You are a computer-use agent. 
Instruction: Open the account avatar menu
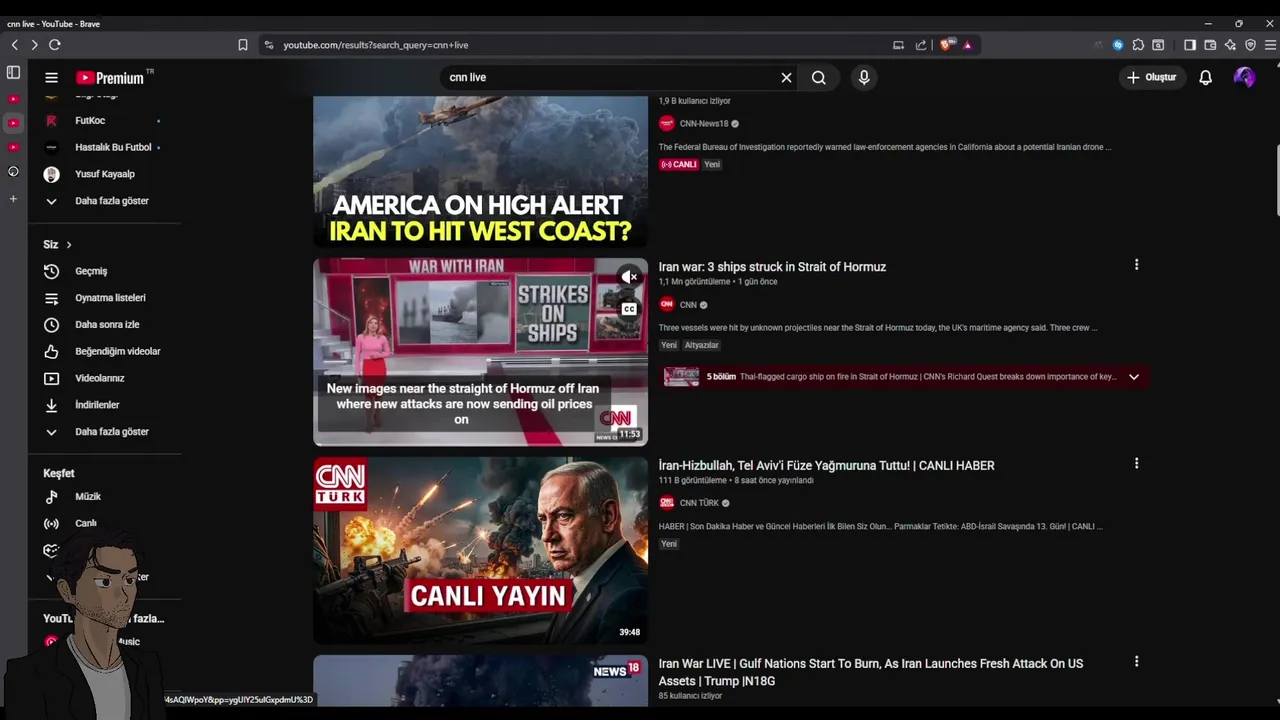tap(1244, 77)
